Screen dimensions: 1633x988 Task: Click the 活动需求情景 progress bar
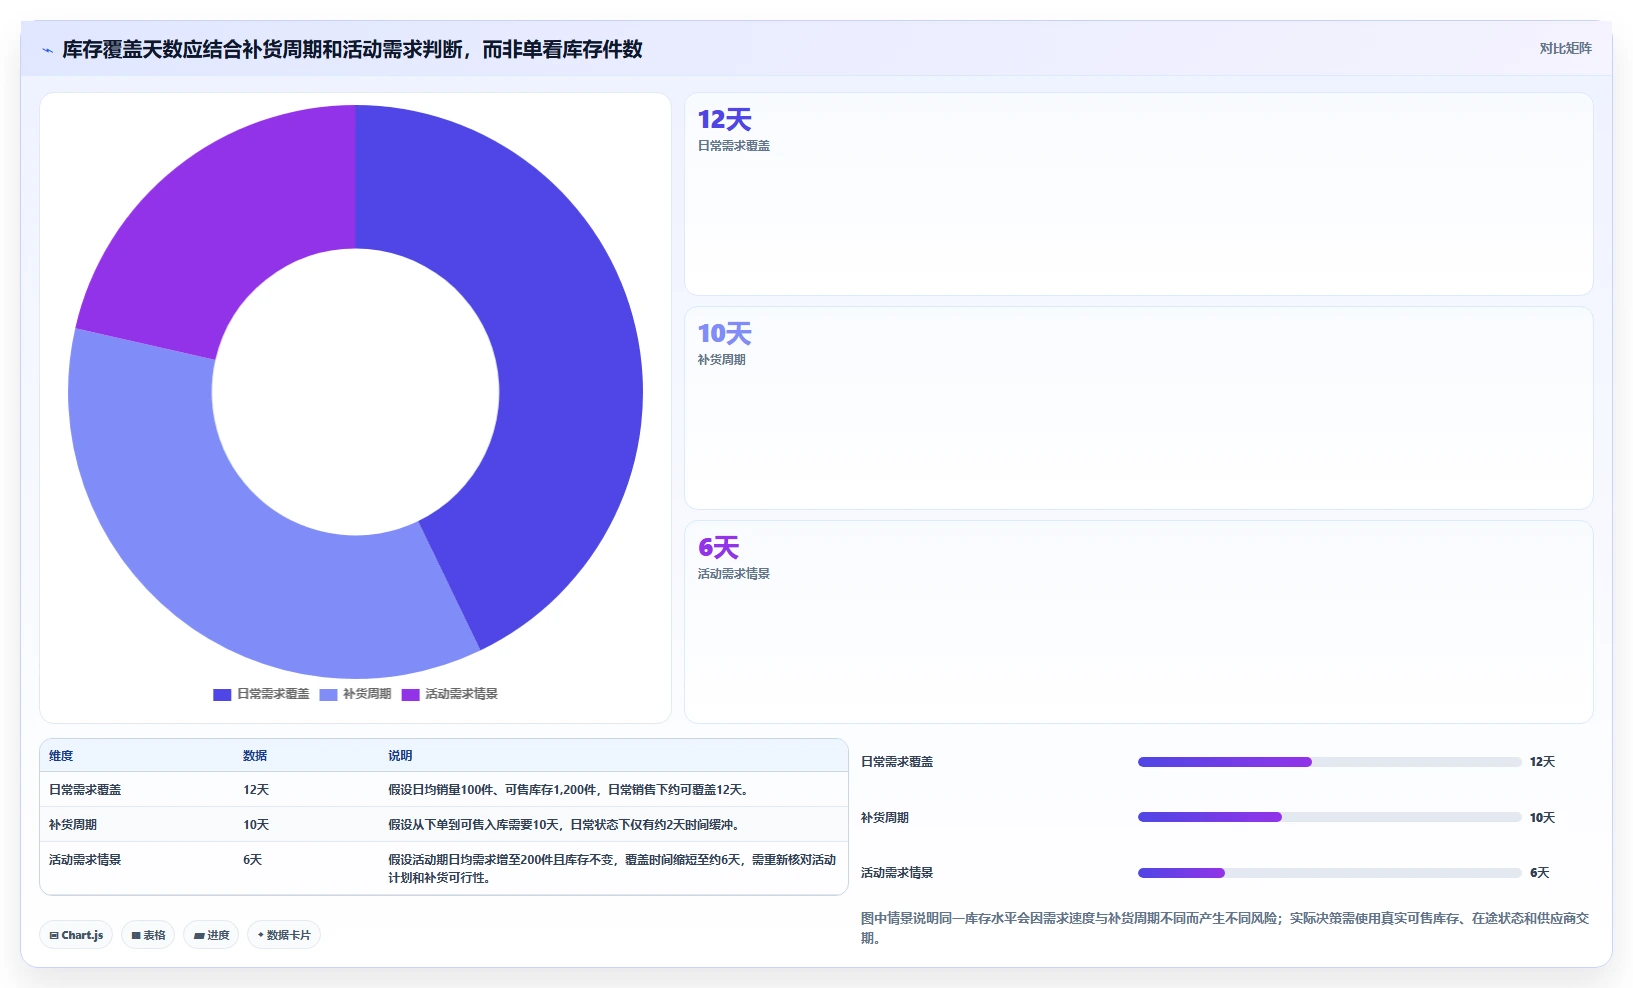click(1329, 873)
